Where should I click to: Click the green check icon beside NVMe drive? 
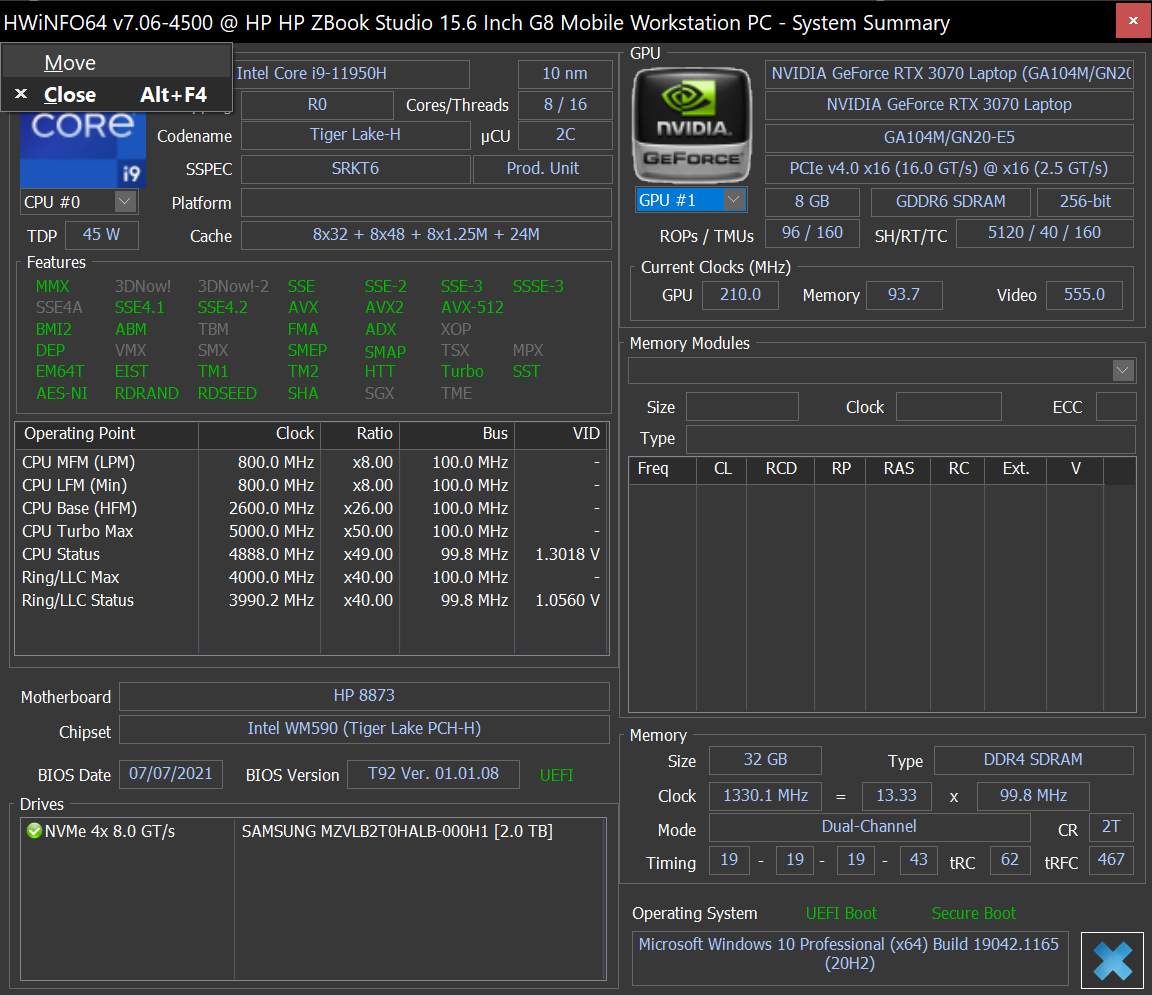pos(34,831)
